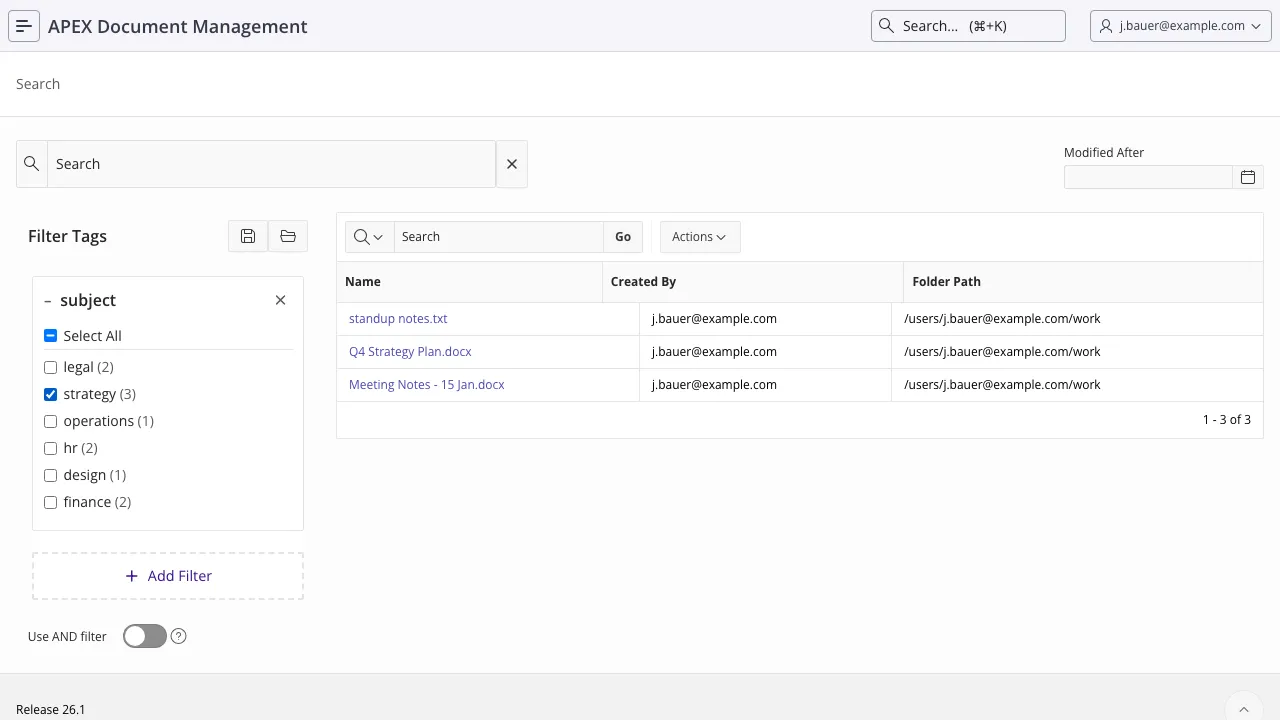
Task: Sort by the Name column header
Action: [363, 282]
